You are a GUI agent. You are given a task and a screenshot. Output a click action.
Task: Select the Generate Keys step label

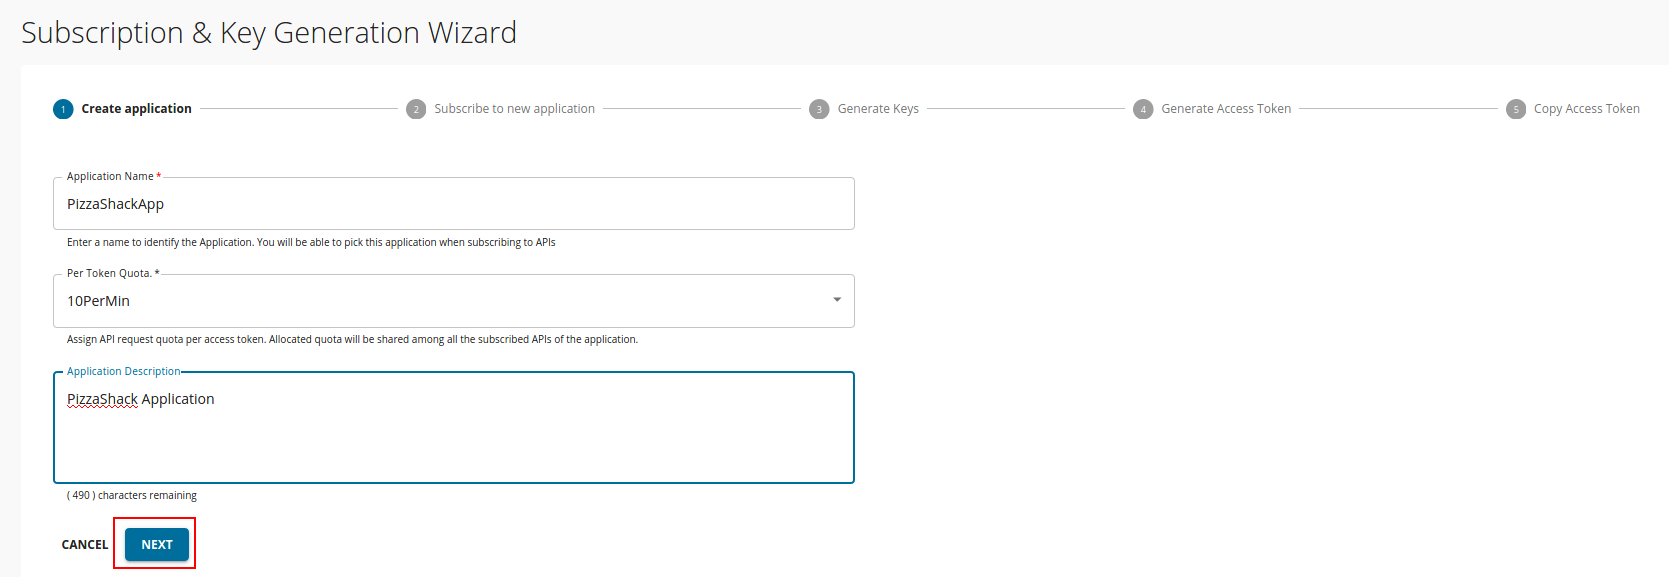878,109
